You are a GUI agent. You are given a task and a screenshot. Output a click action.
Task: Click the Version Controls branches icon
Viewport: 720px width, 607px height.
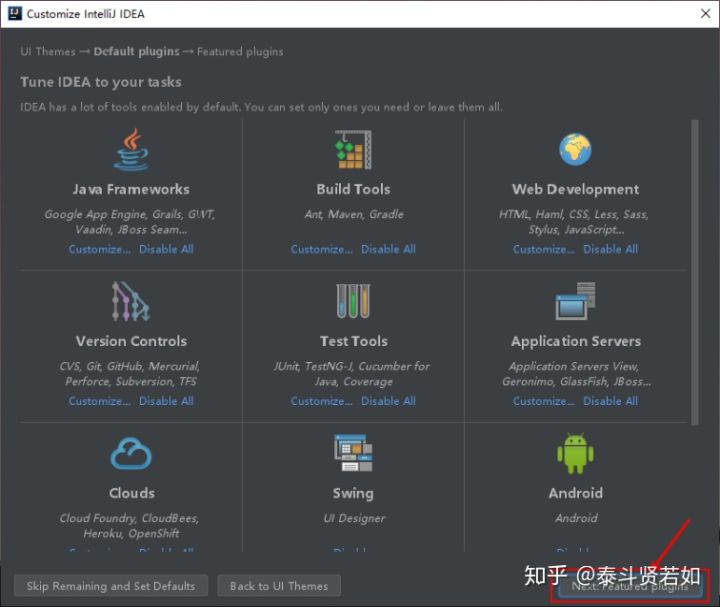131,302
